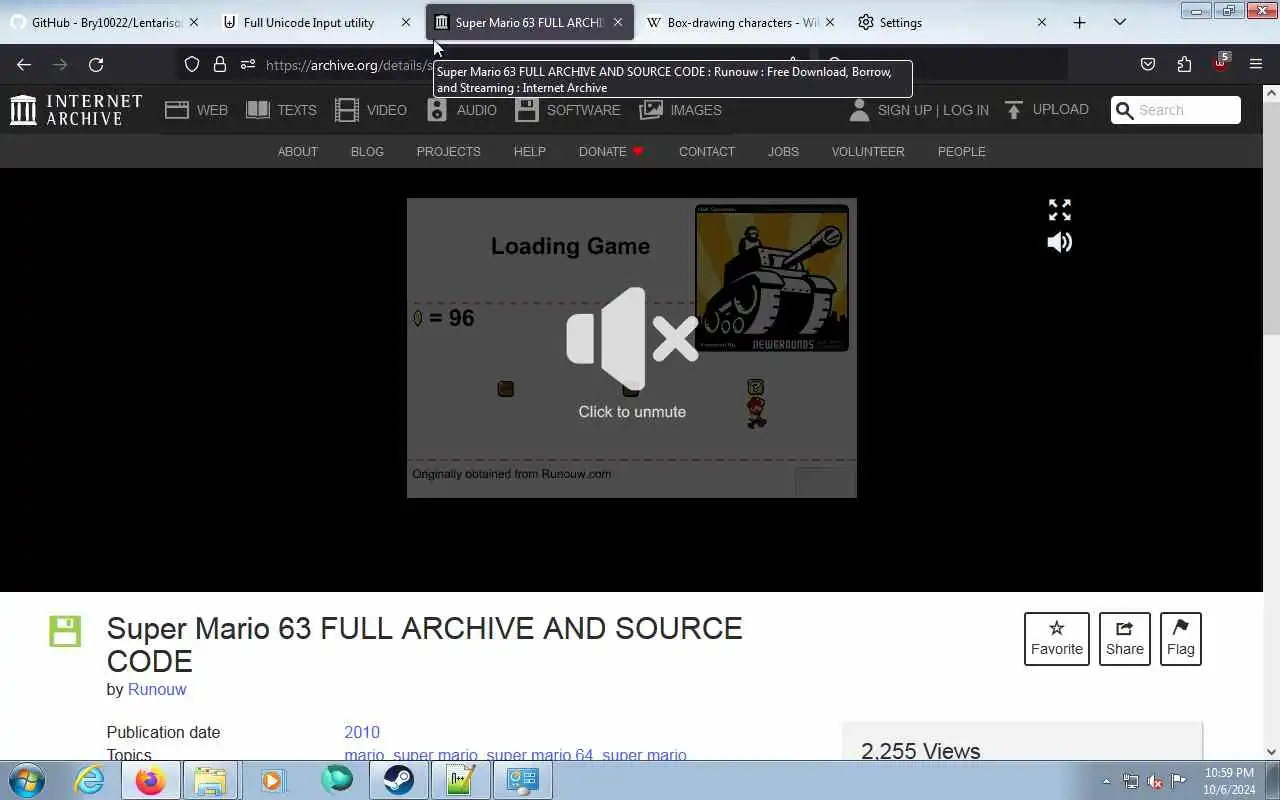The width and height of the screenshot is (1280, 800).
Task: Reload the page with refresh icon
Action: click(96, 64)
